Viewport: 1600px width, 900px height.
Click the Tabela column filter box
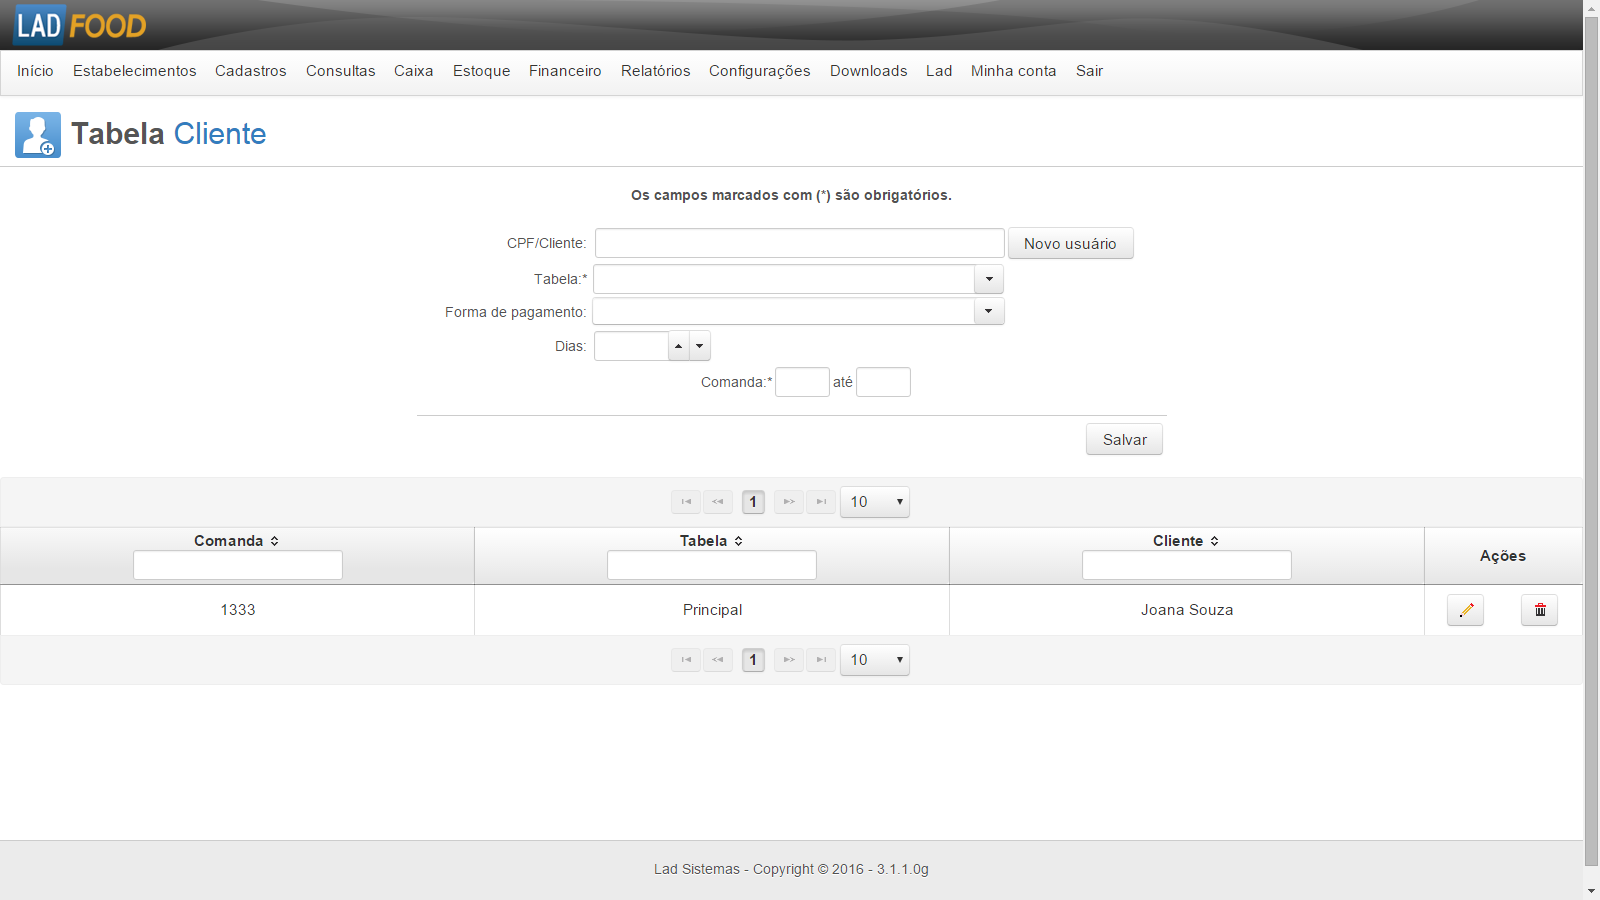712,565
